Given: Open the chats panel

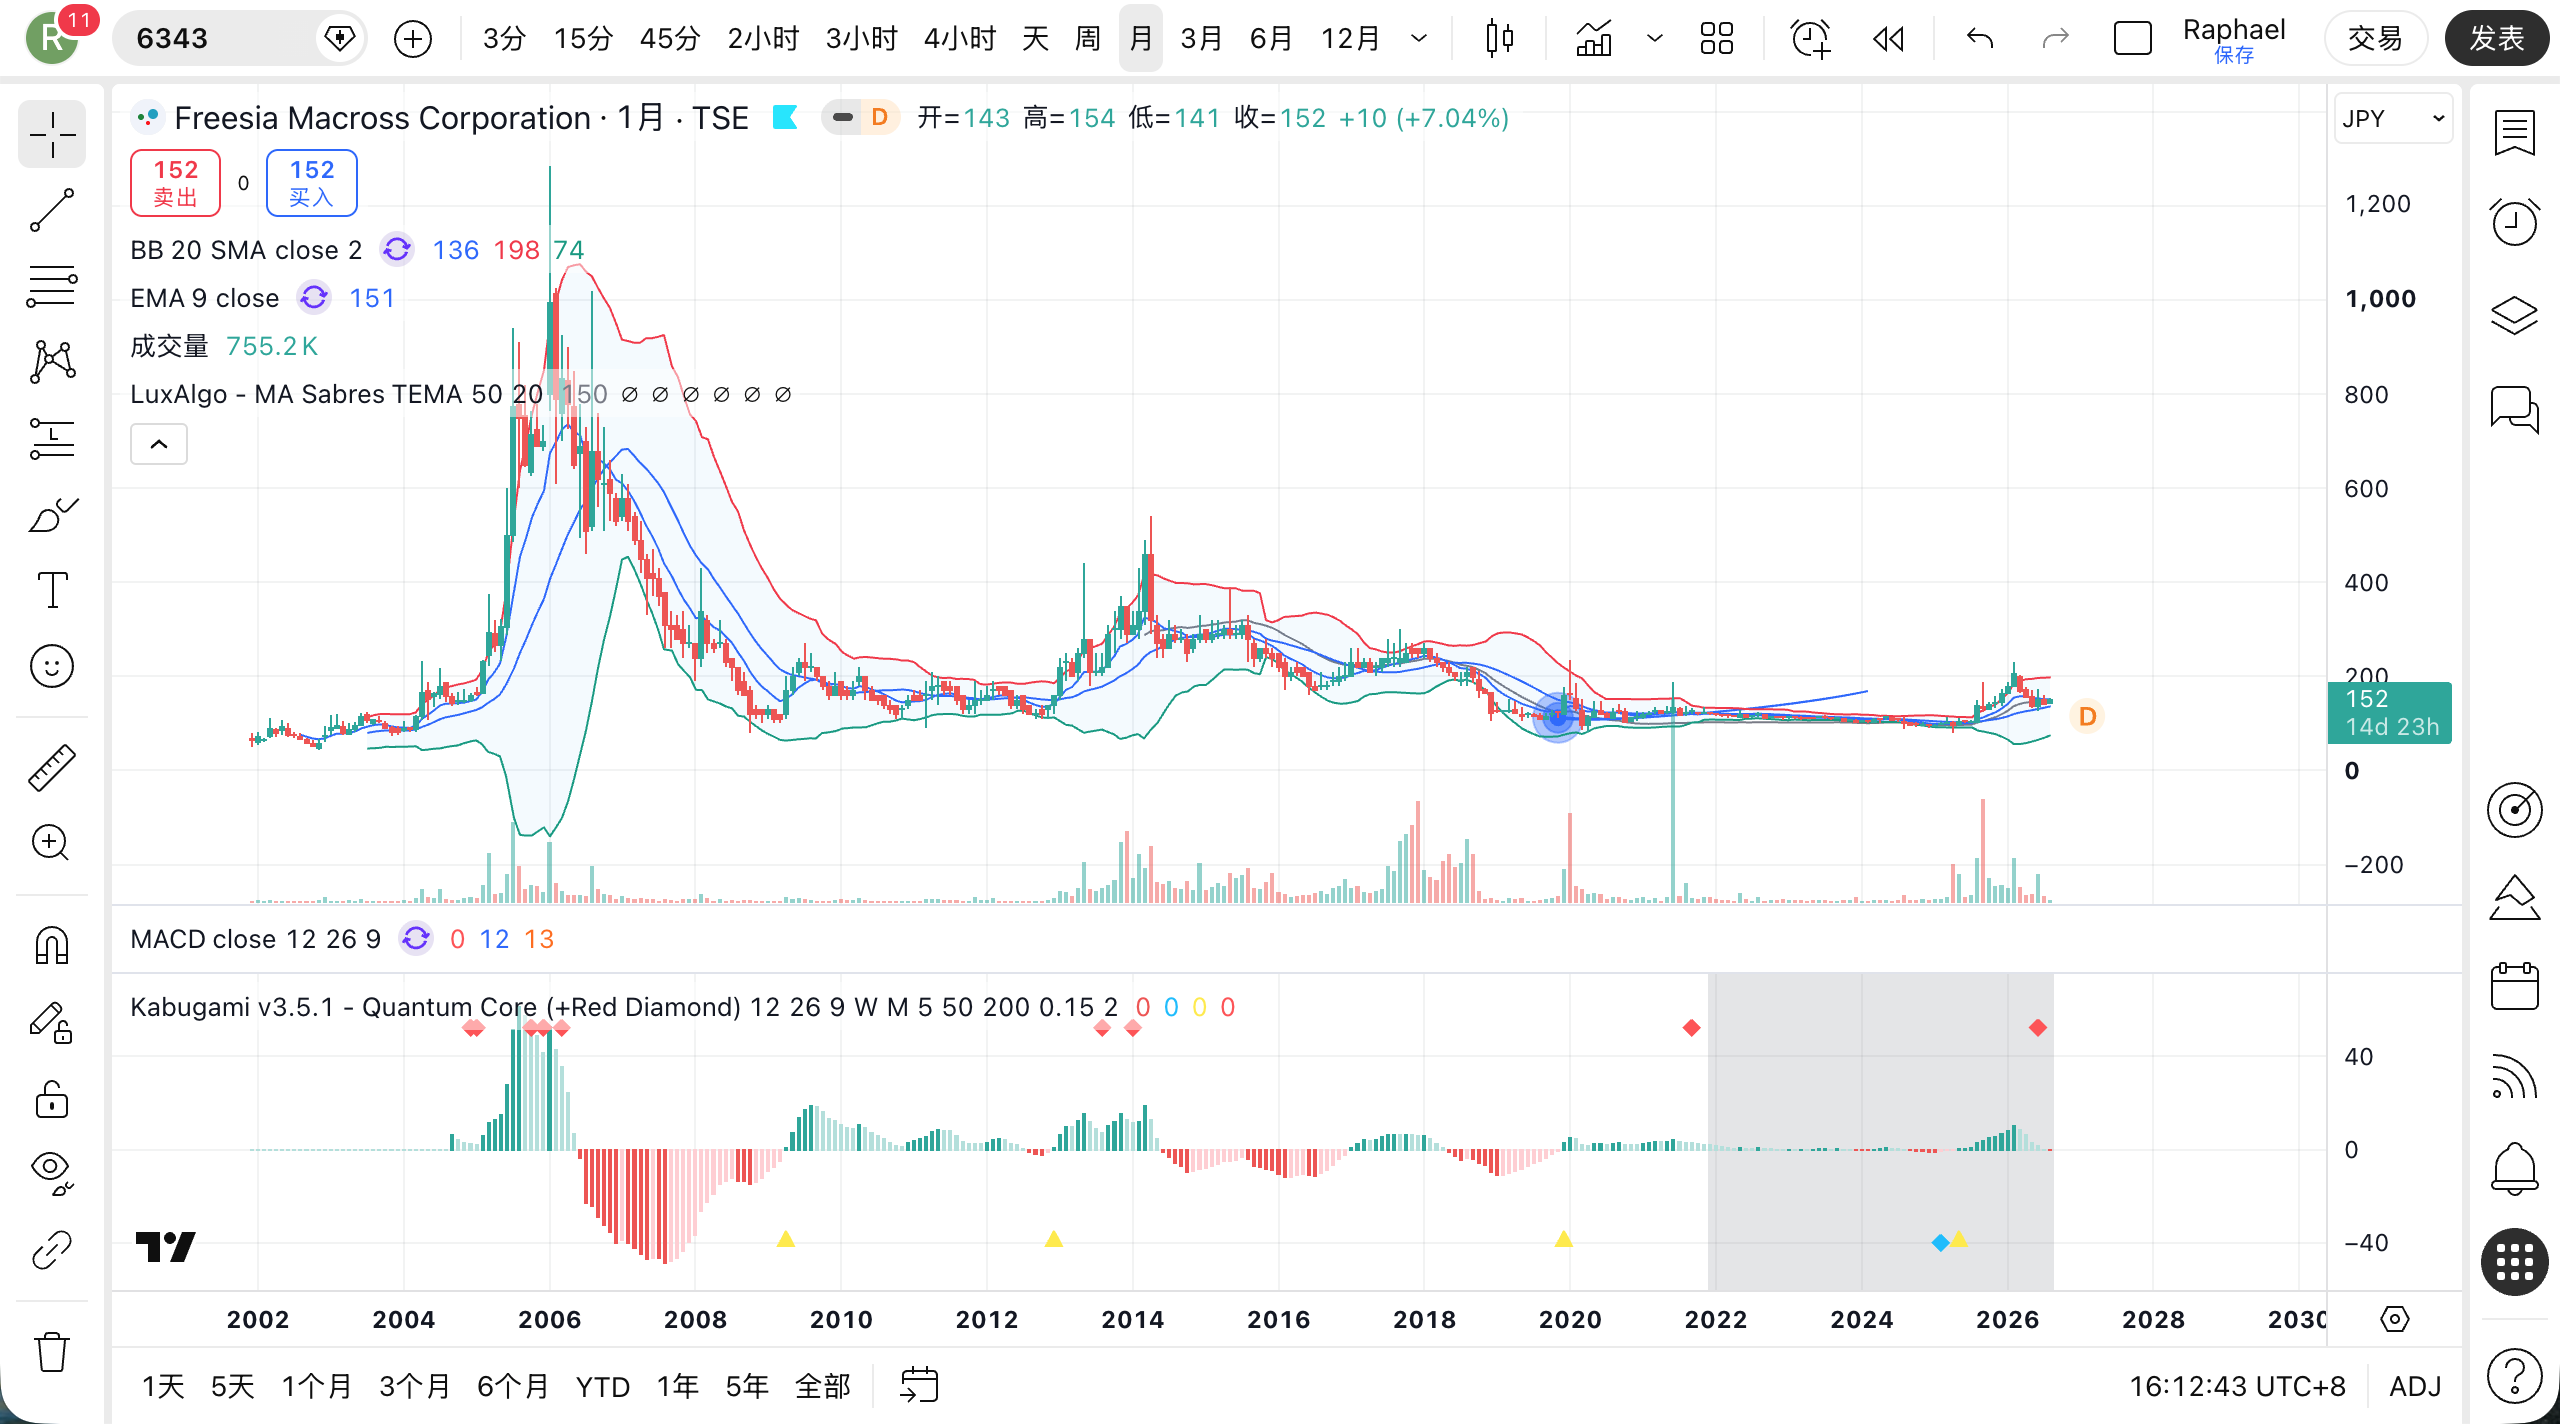Looking at the screenshot, I should point(2514,409).
